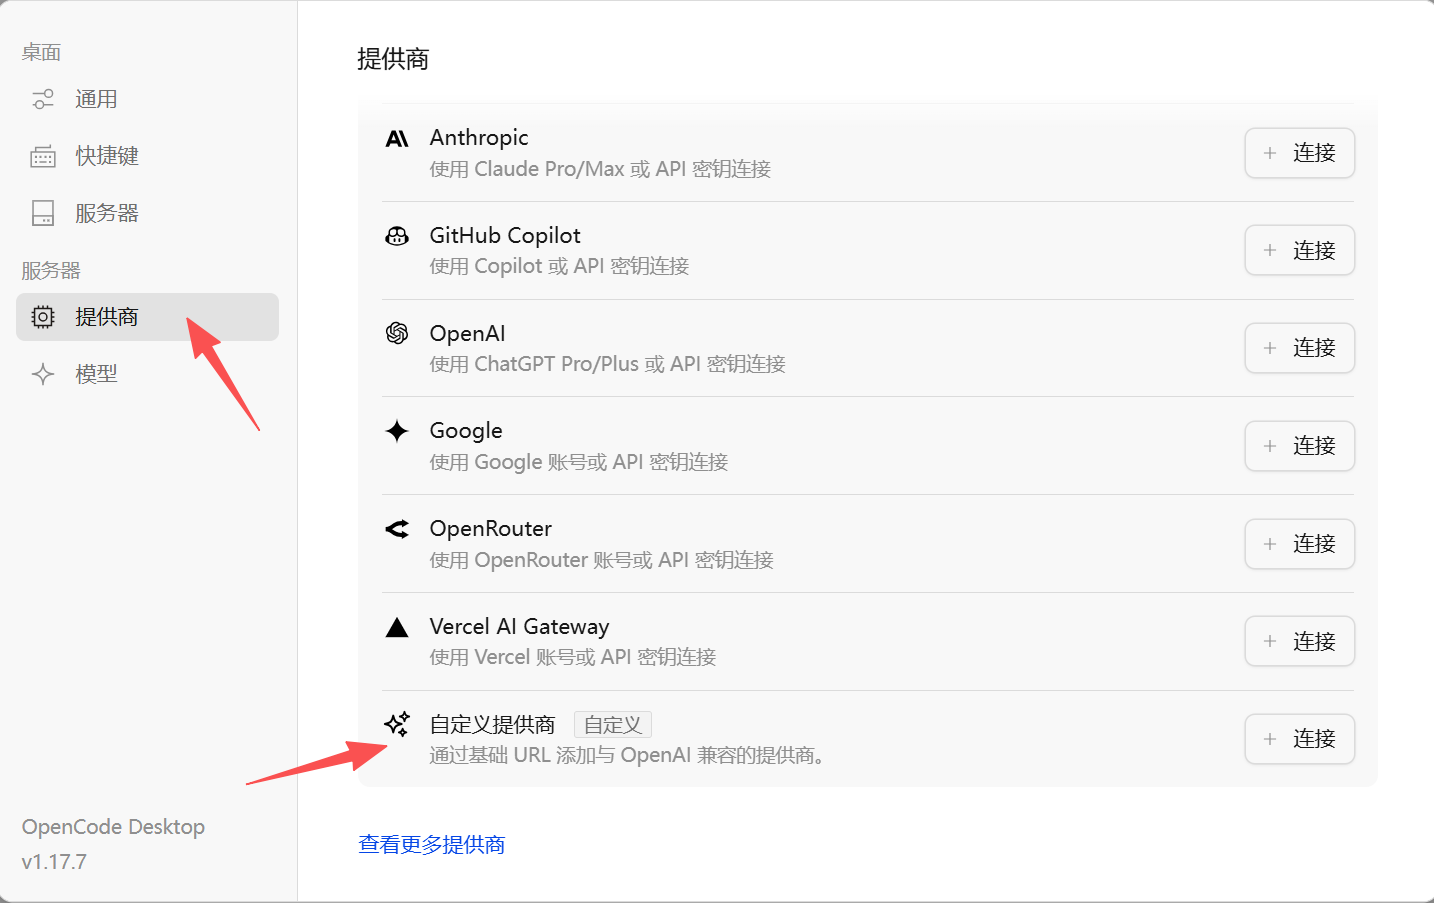Click the GitHub Copilot logo icon

(x=397, y=236)
